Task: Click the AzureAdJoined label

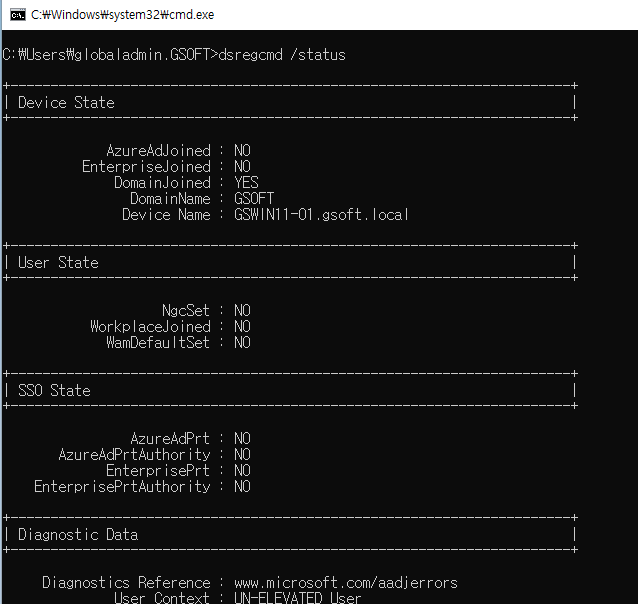Action: click(159, 151)
